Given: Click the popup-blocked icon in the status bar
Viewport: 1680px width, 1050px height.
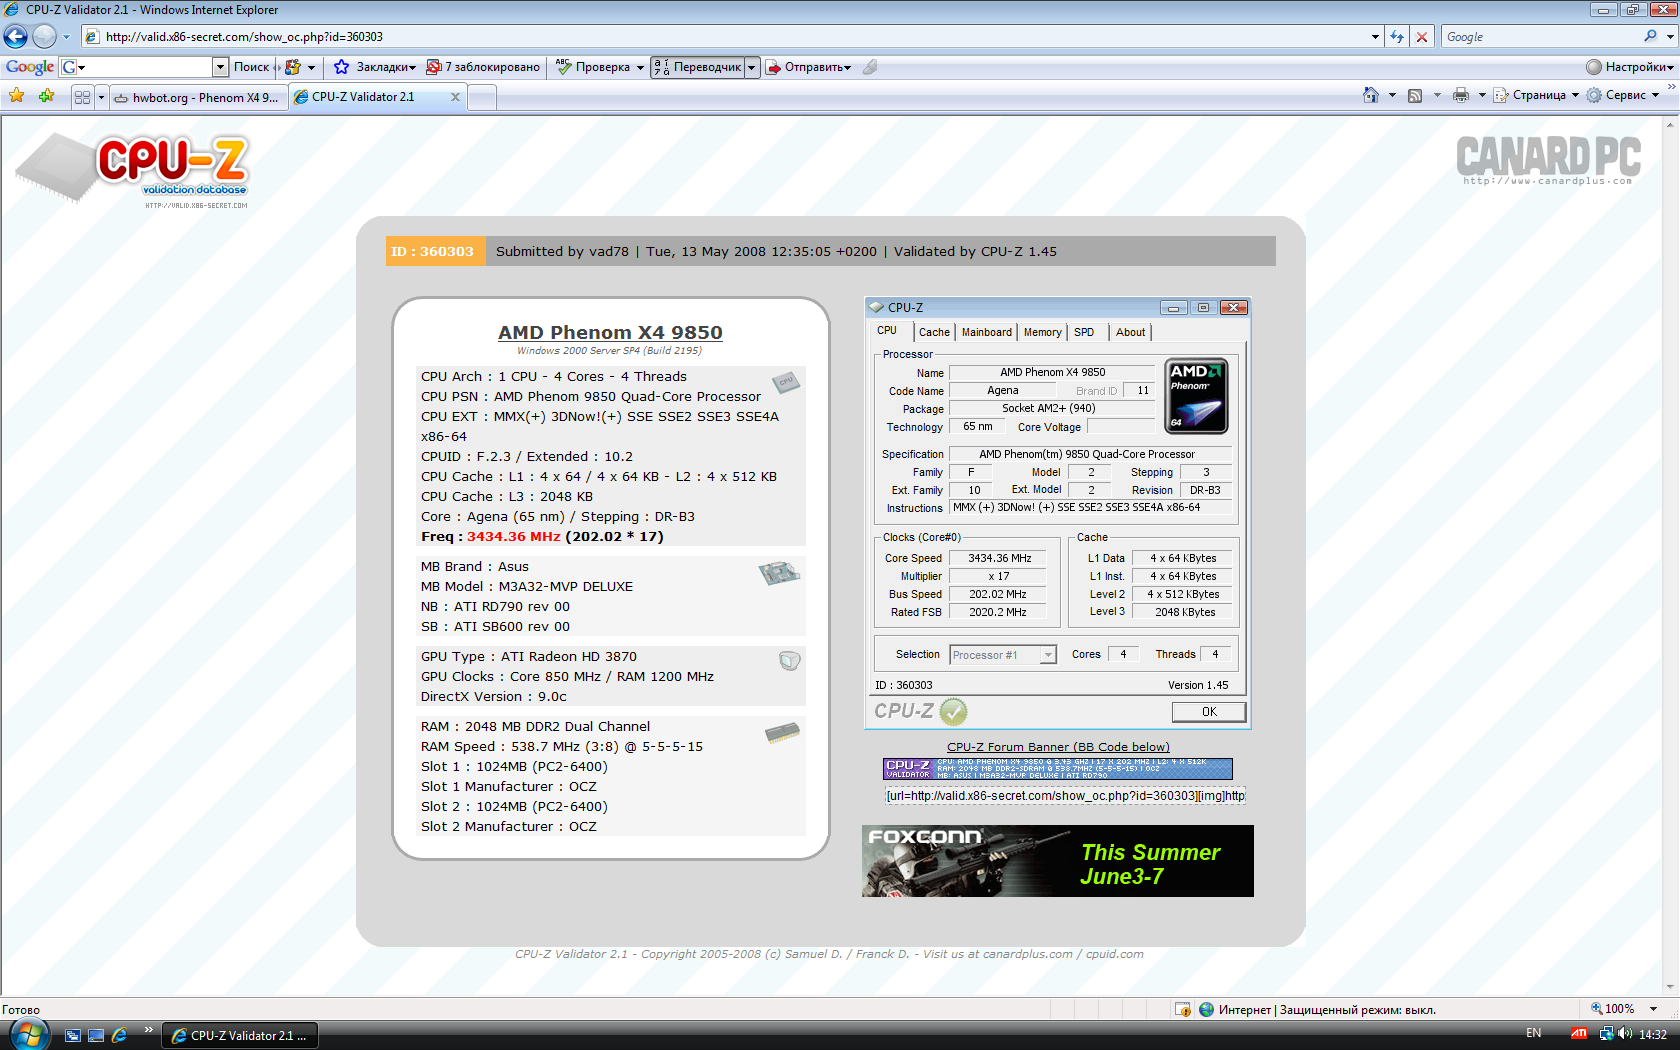Looking at the screenshot, I should (x=1183, y=1009).
